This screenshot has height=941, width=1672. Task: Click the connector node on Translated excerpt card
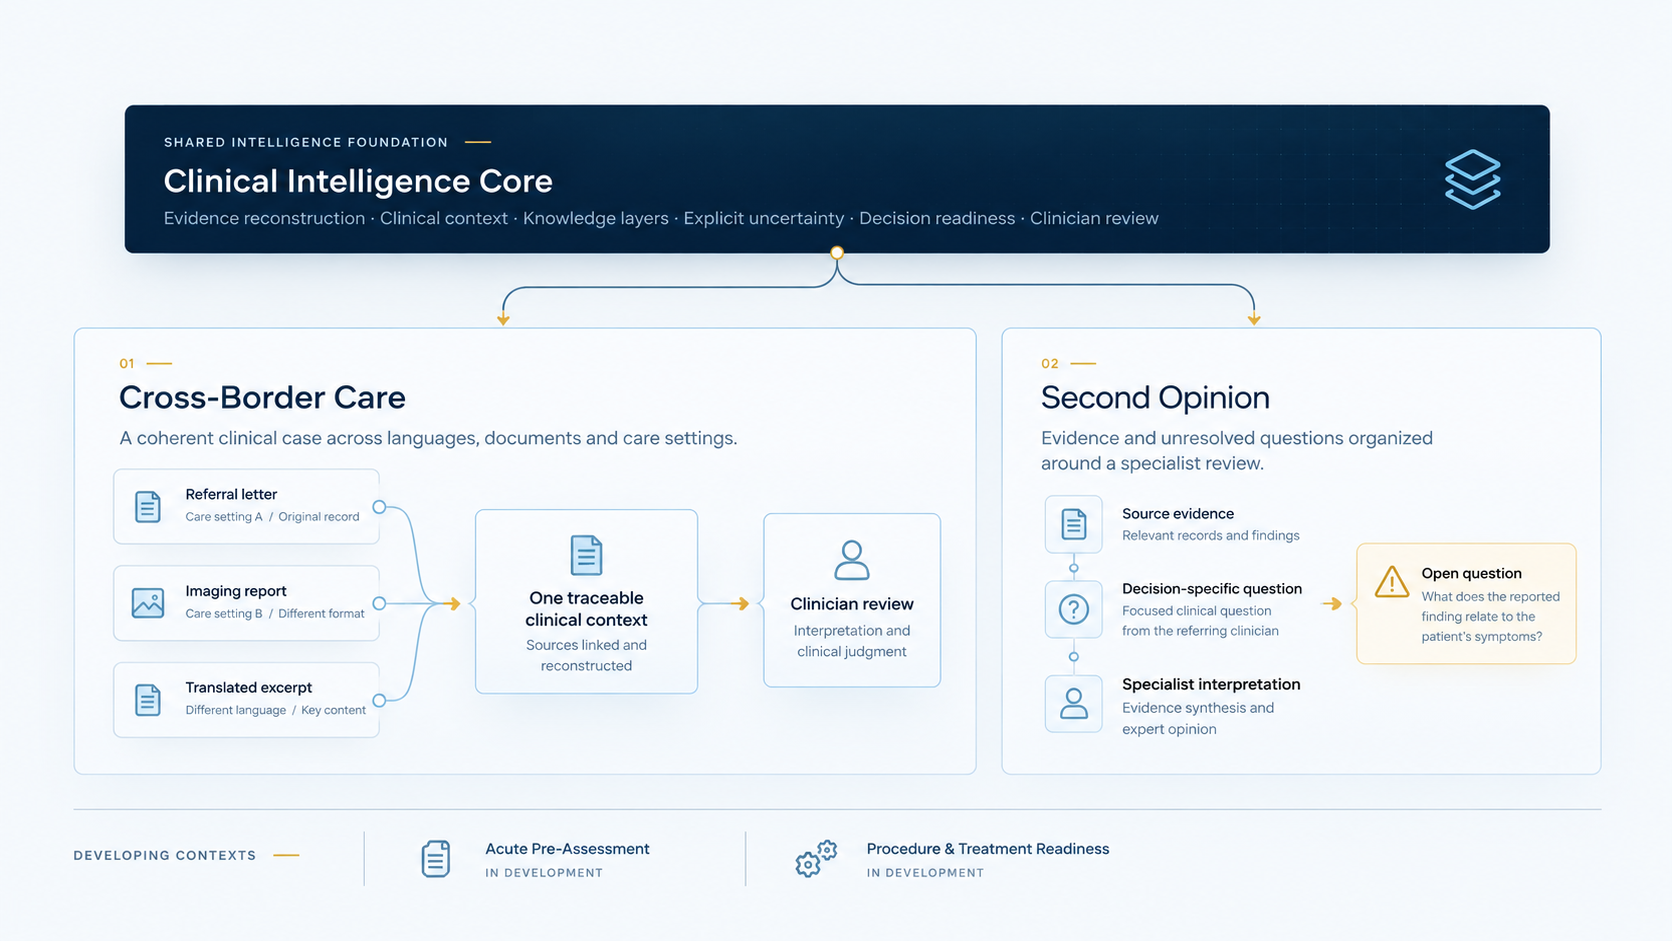[x=379, y=700]
